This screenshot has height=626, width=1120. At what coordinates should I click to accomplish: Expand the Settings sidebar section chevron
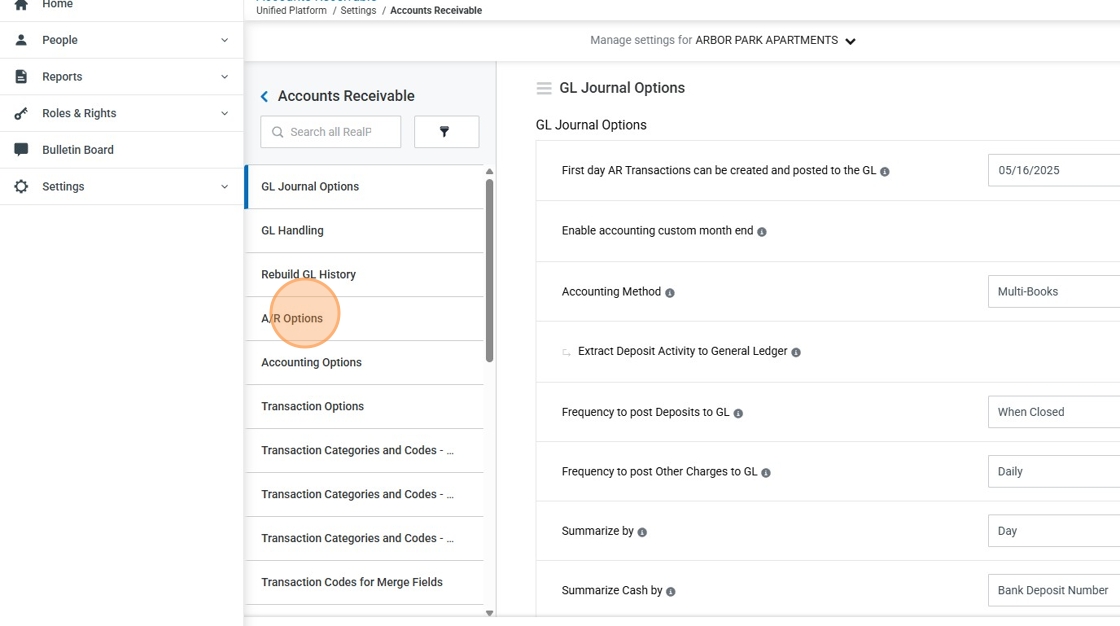point(224,187)
